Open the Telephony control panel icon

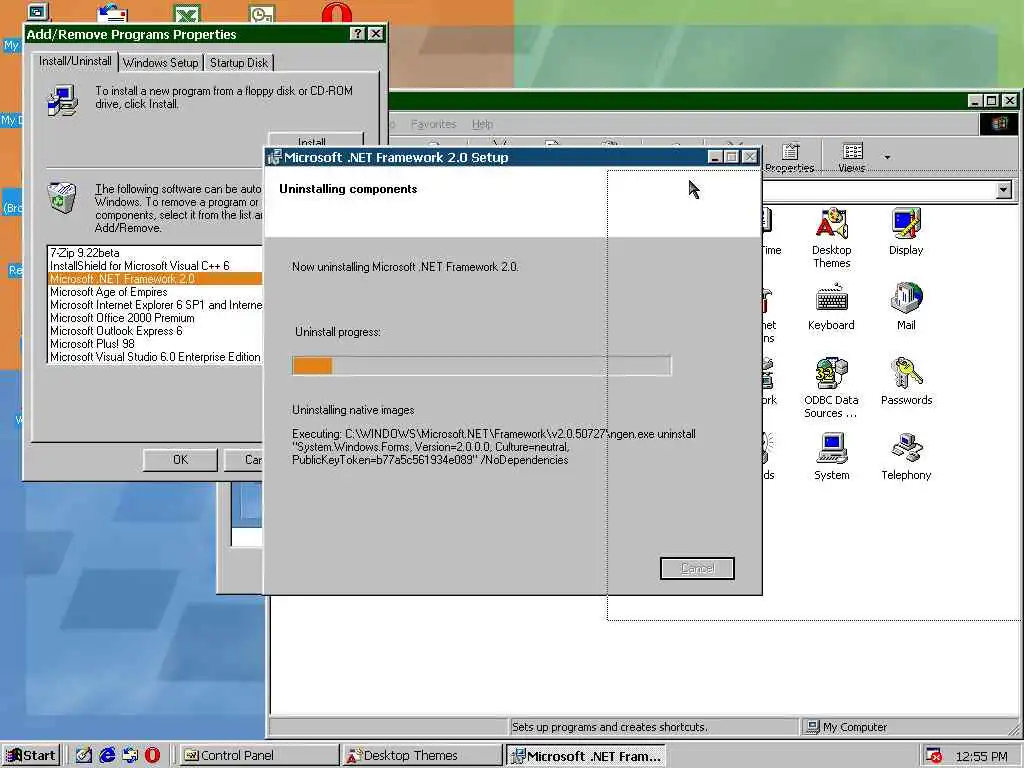tap(906, 456)
